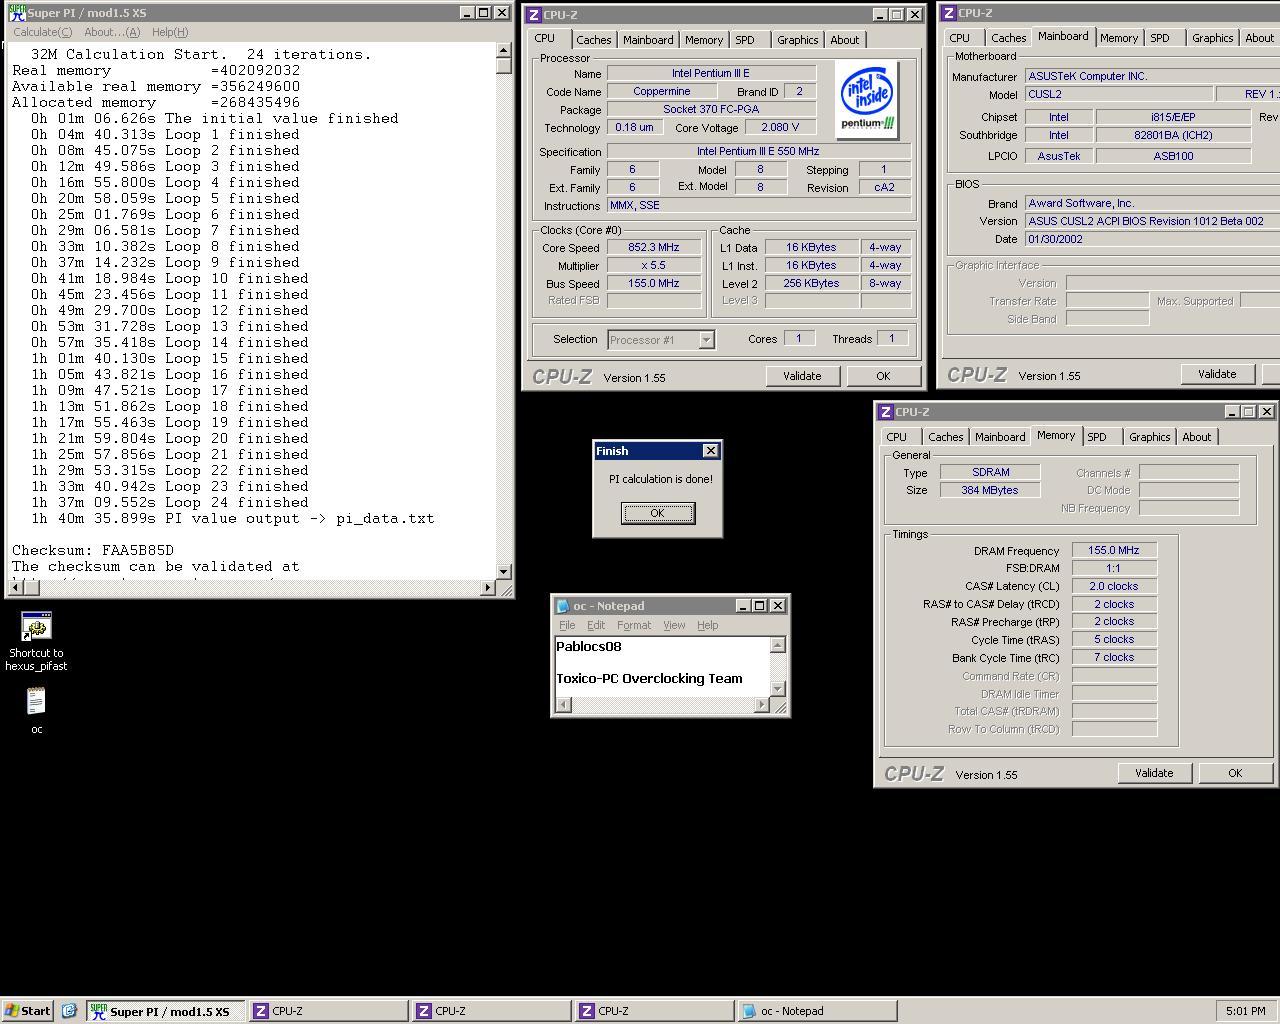1280x1024 pixels.
Task: Click Notepad horizontal scrollbar left arrow
Action: click(563, 705)
